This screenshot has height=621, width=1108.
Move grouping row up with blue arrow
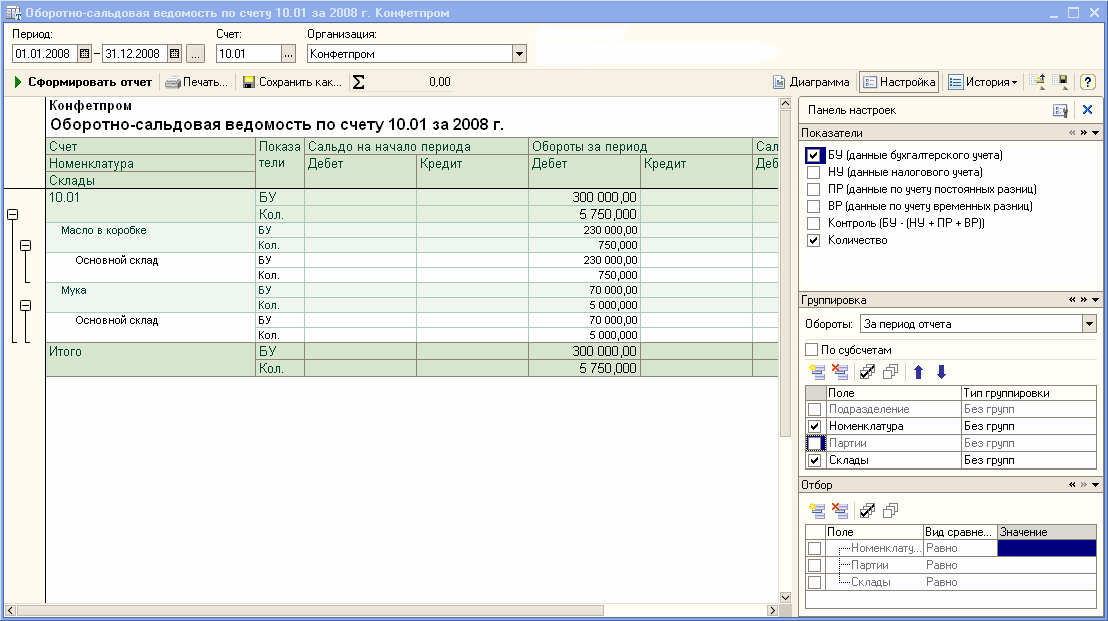(x=919, y=372)
